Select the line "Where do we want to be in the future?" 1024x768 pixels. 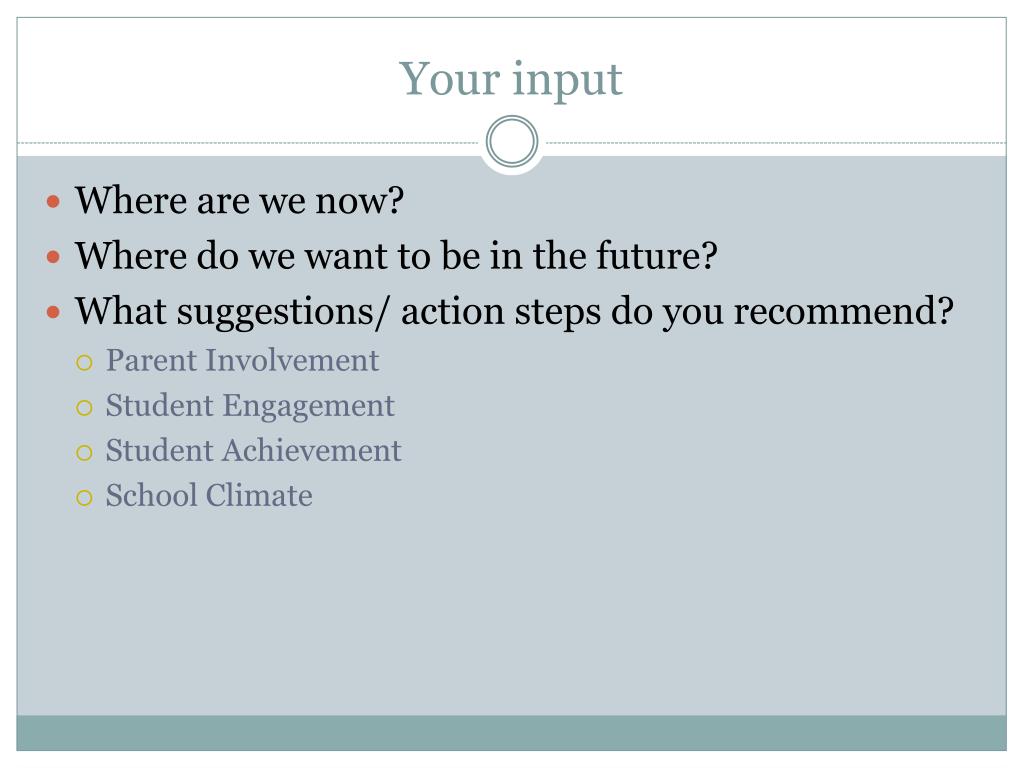[x=396, y=255]
